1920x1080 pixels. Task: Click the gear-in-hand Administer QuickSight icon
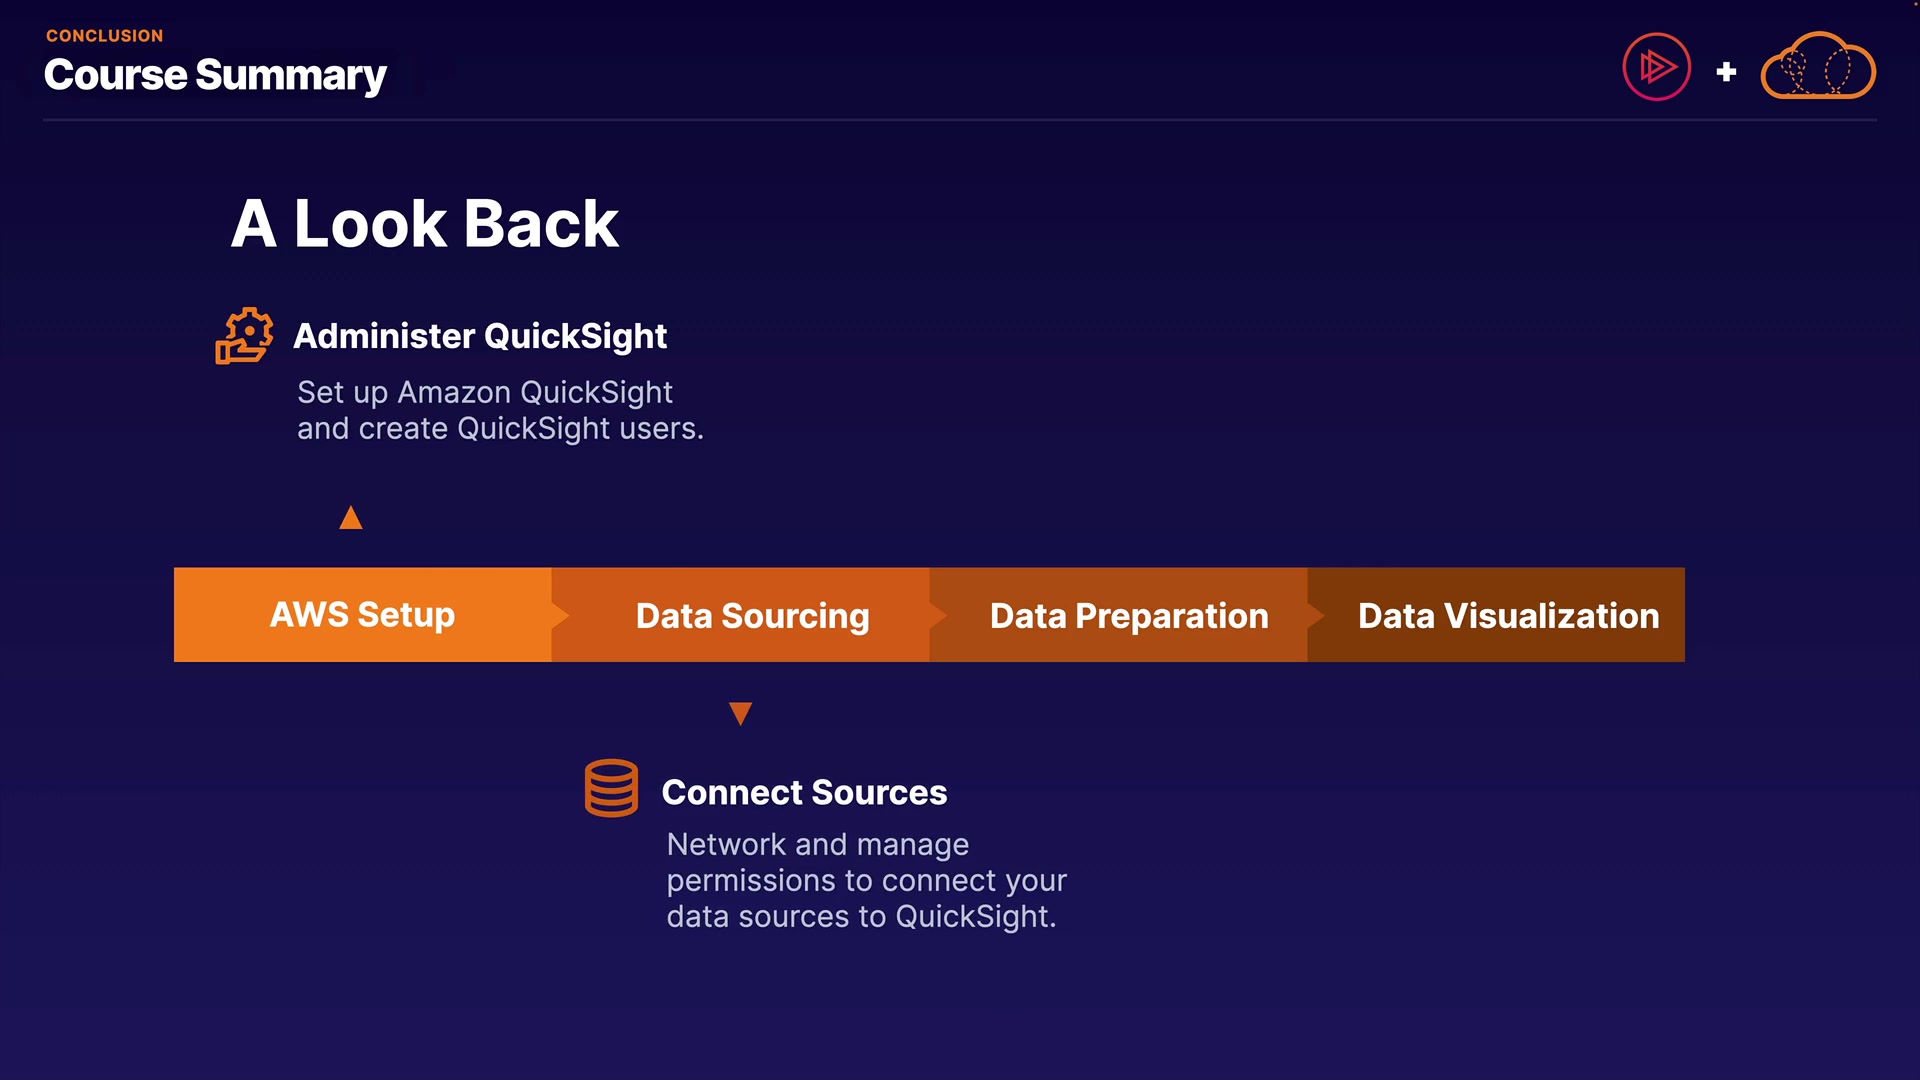244,336
